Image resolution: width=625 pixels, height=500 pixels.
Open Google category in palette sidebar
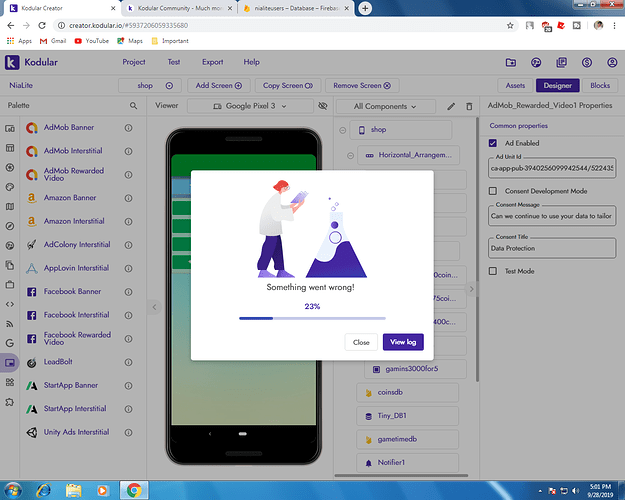pyautogui.click(x=10, y=343)
